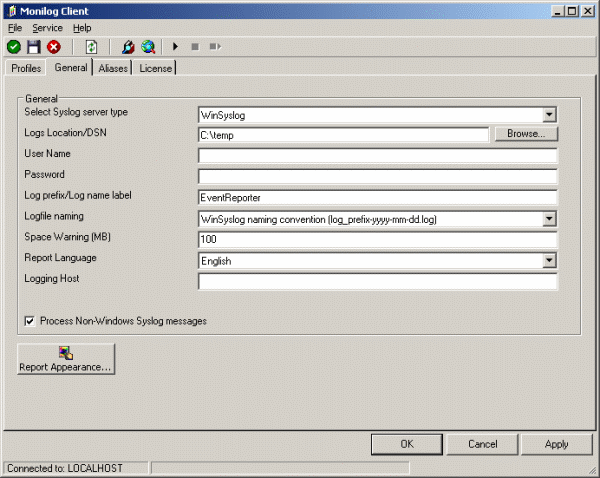Expand the Syslog server type dropdown
Viewport: 600px width, 478px height.
coord(549,114)
